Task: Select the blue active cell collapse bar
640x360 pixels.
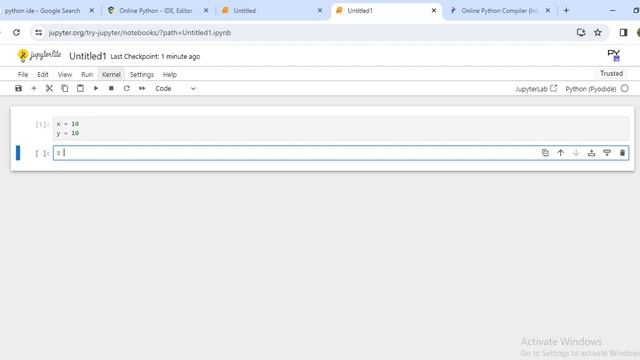Action: [18, 153]
